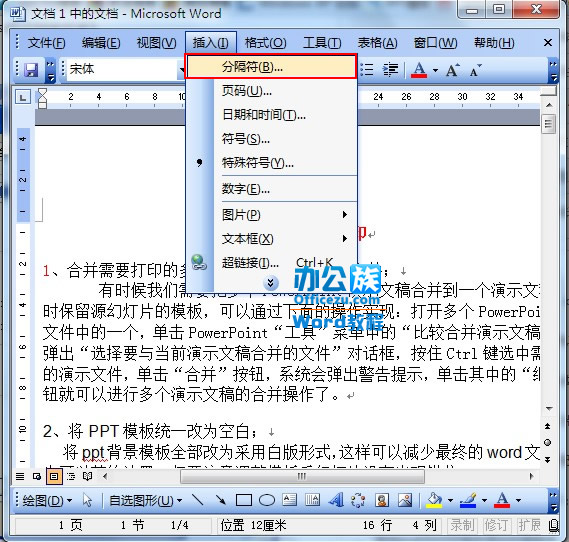Open the 自选图形 AutoShapes dropdown
569x542 pixels.
146,501
